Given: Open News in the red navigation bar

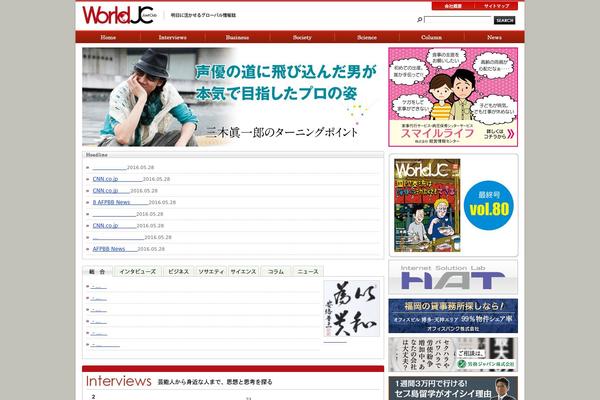Looking at the screenshot, I should tap(494, 37).
